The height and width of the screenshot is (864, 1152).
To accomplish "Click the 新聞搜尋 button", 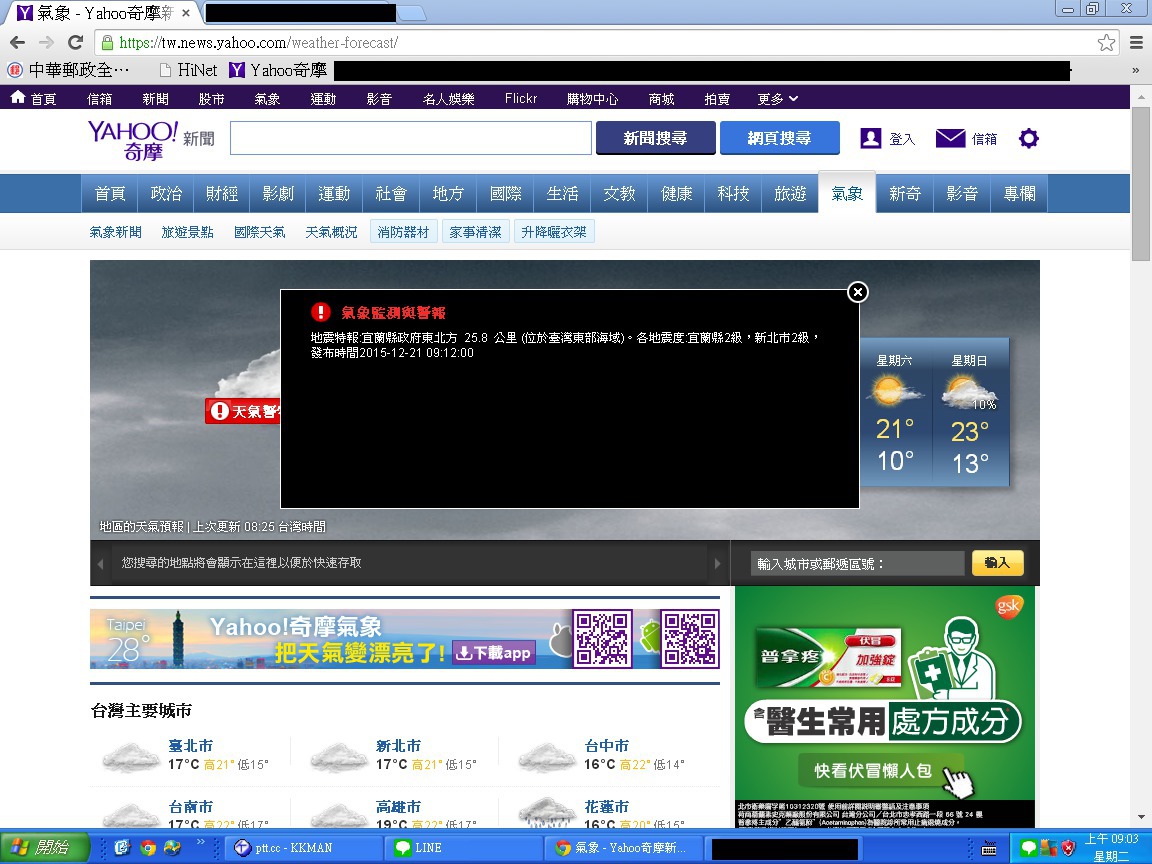I will point(655,138).
